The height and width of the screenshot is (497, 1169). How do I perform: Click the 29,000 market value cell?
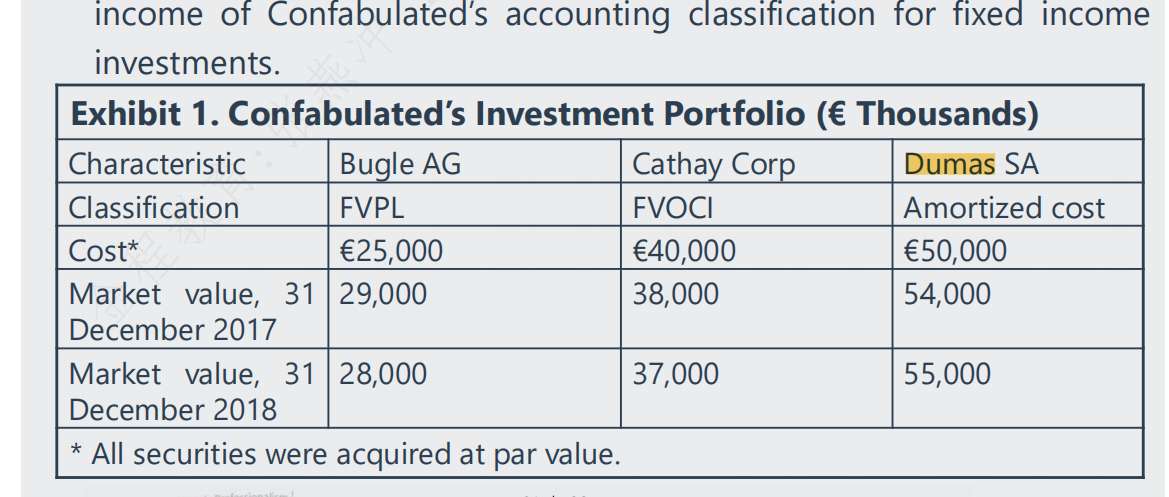click(x=383, y=294)
